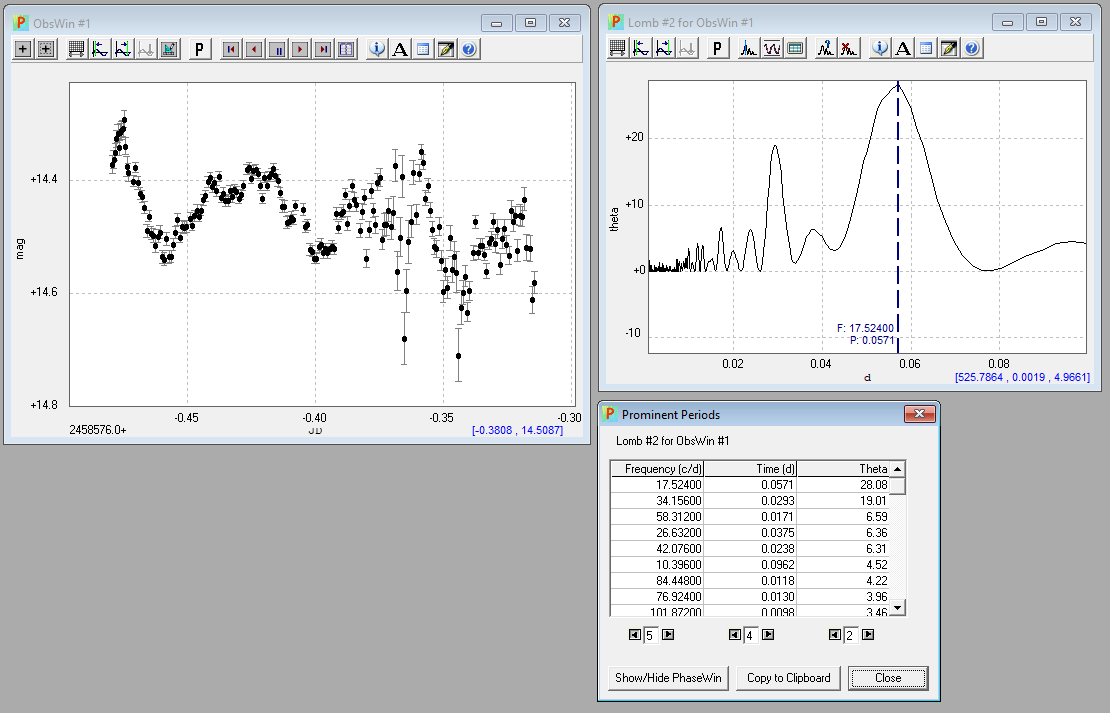Close the Prominent Periods dialog via Close button
Viewport: 1110px width, 713px height.
(888, 678)
